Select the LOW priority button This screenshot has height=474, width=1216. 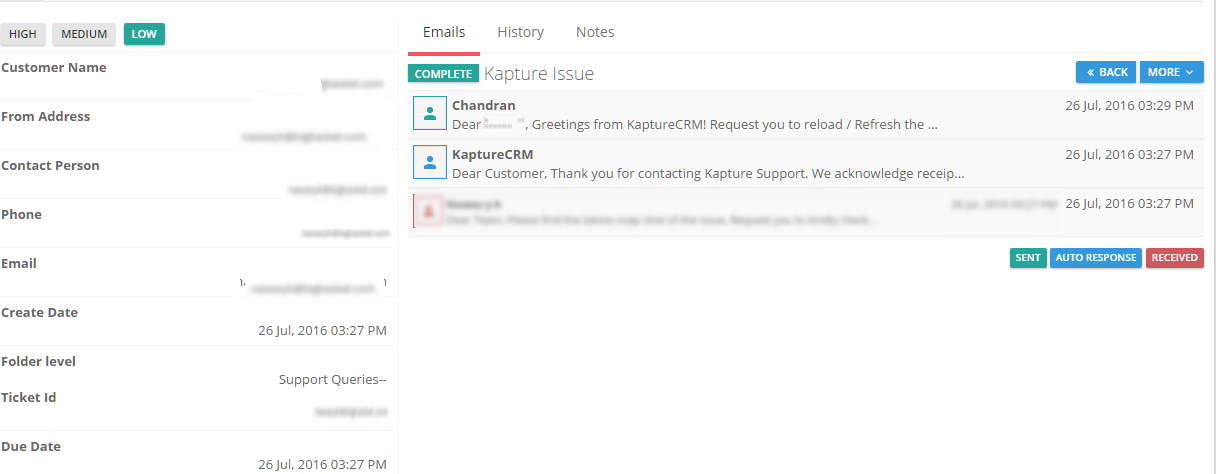point(144,34)
